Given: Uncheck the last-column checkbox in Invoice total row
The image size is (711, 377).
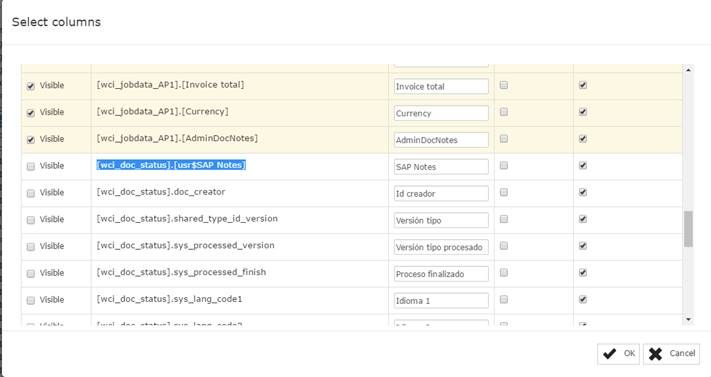Looking at the screenshot, I should point(583,85).
